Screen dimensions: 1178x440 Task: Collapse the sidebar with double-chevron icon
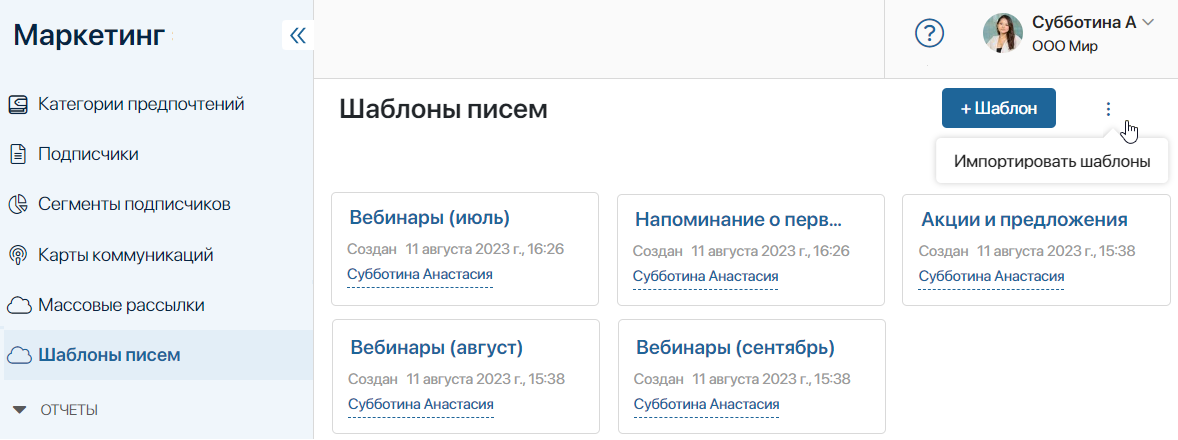click(298, 35)
